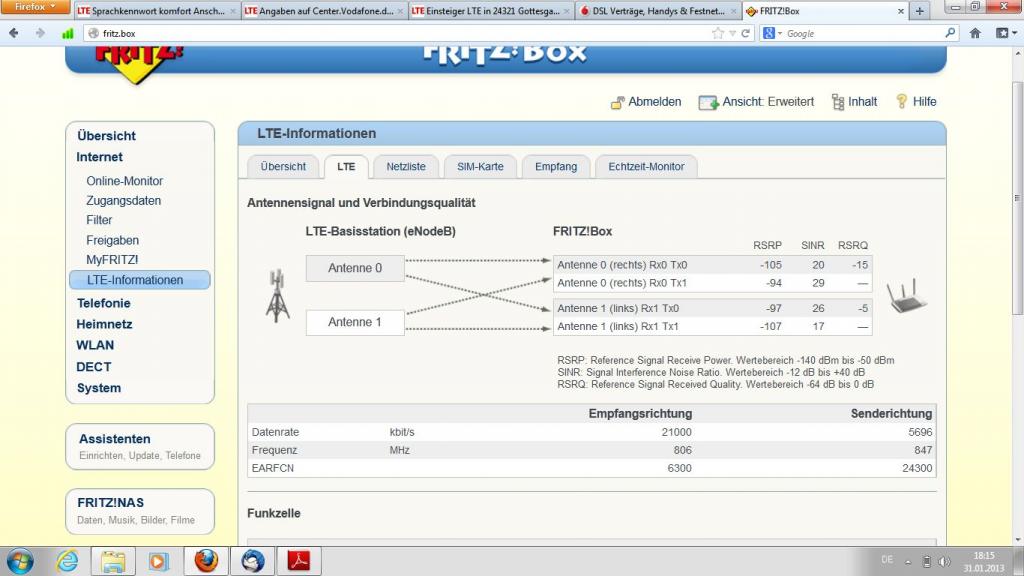Click the LTE base station tower icon
This screenshot has width=1024, height=576.
pyautogui.click(x=278, y=296)
